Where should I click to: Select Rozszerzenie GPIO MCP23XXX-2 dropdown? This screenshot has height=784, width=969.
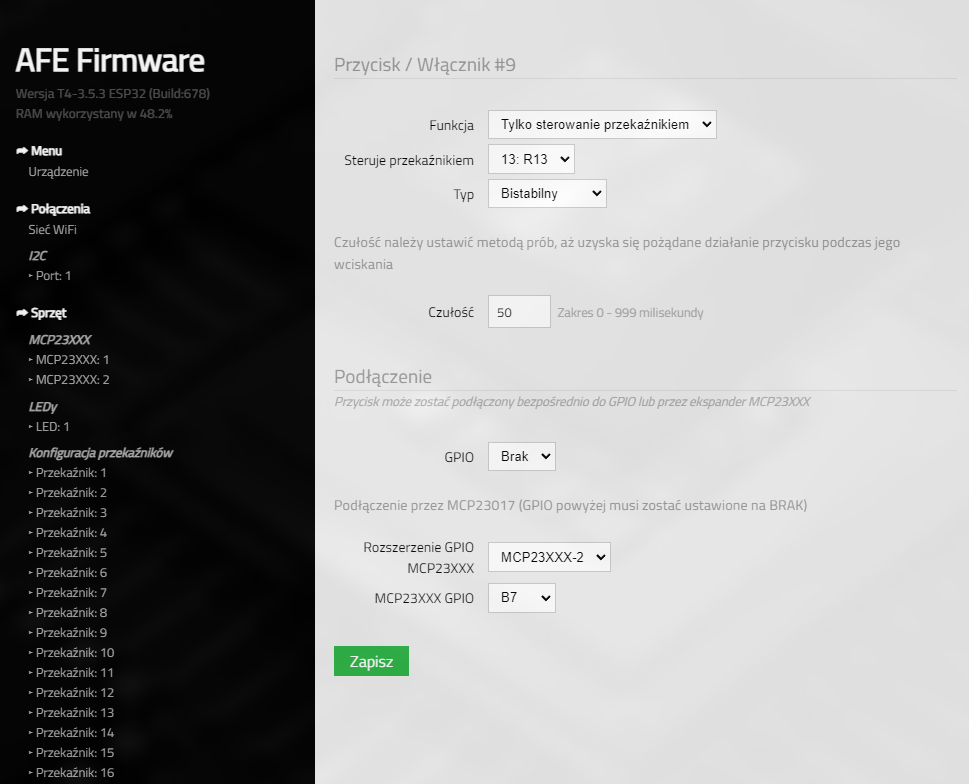pos(549,557)
